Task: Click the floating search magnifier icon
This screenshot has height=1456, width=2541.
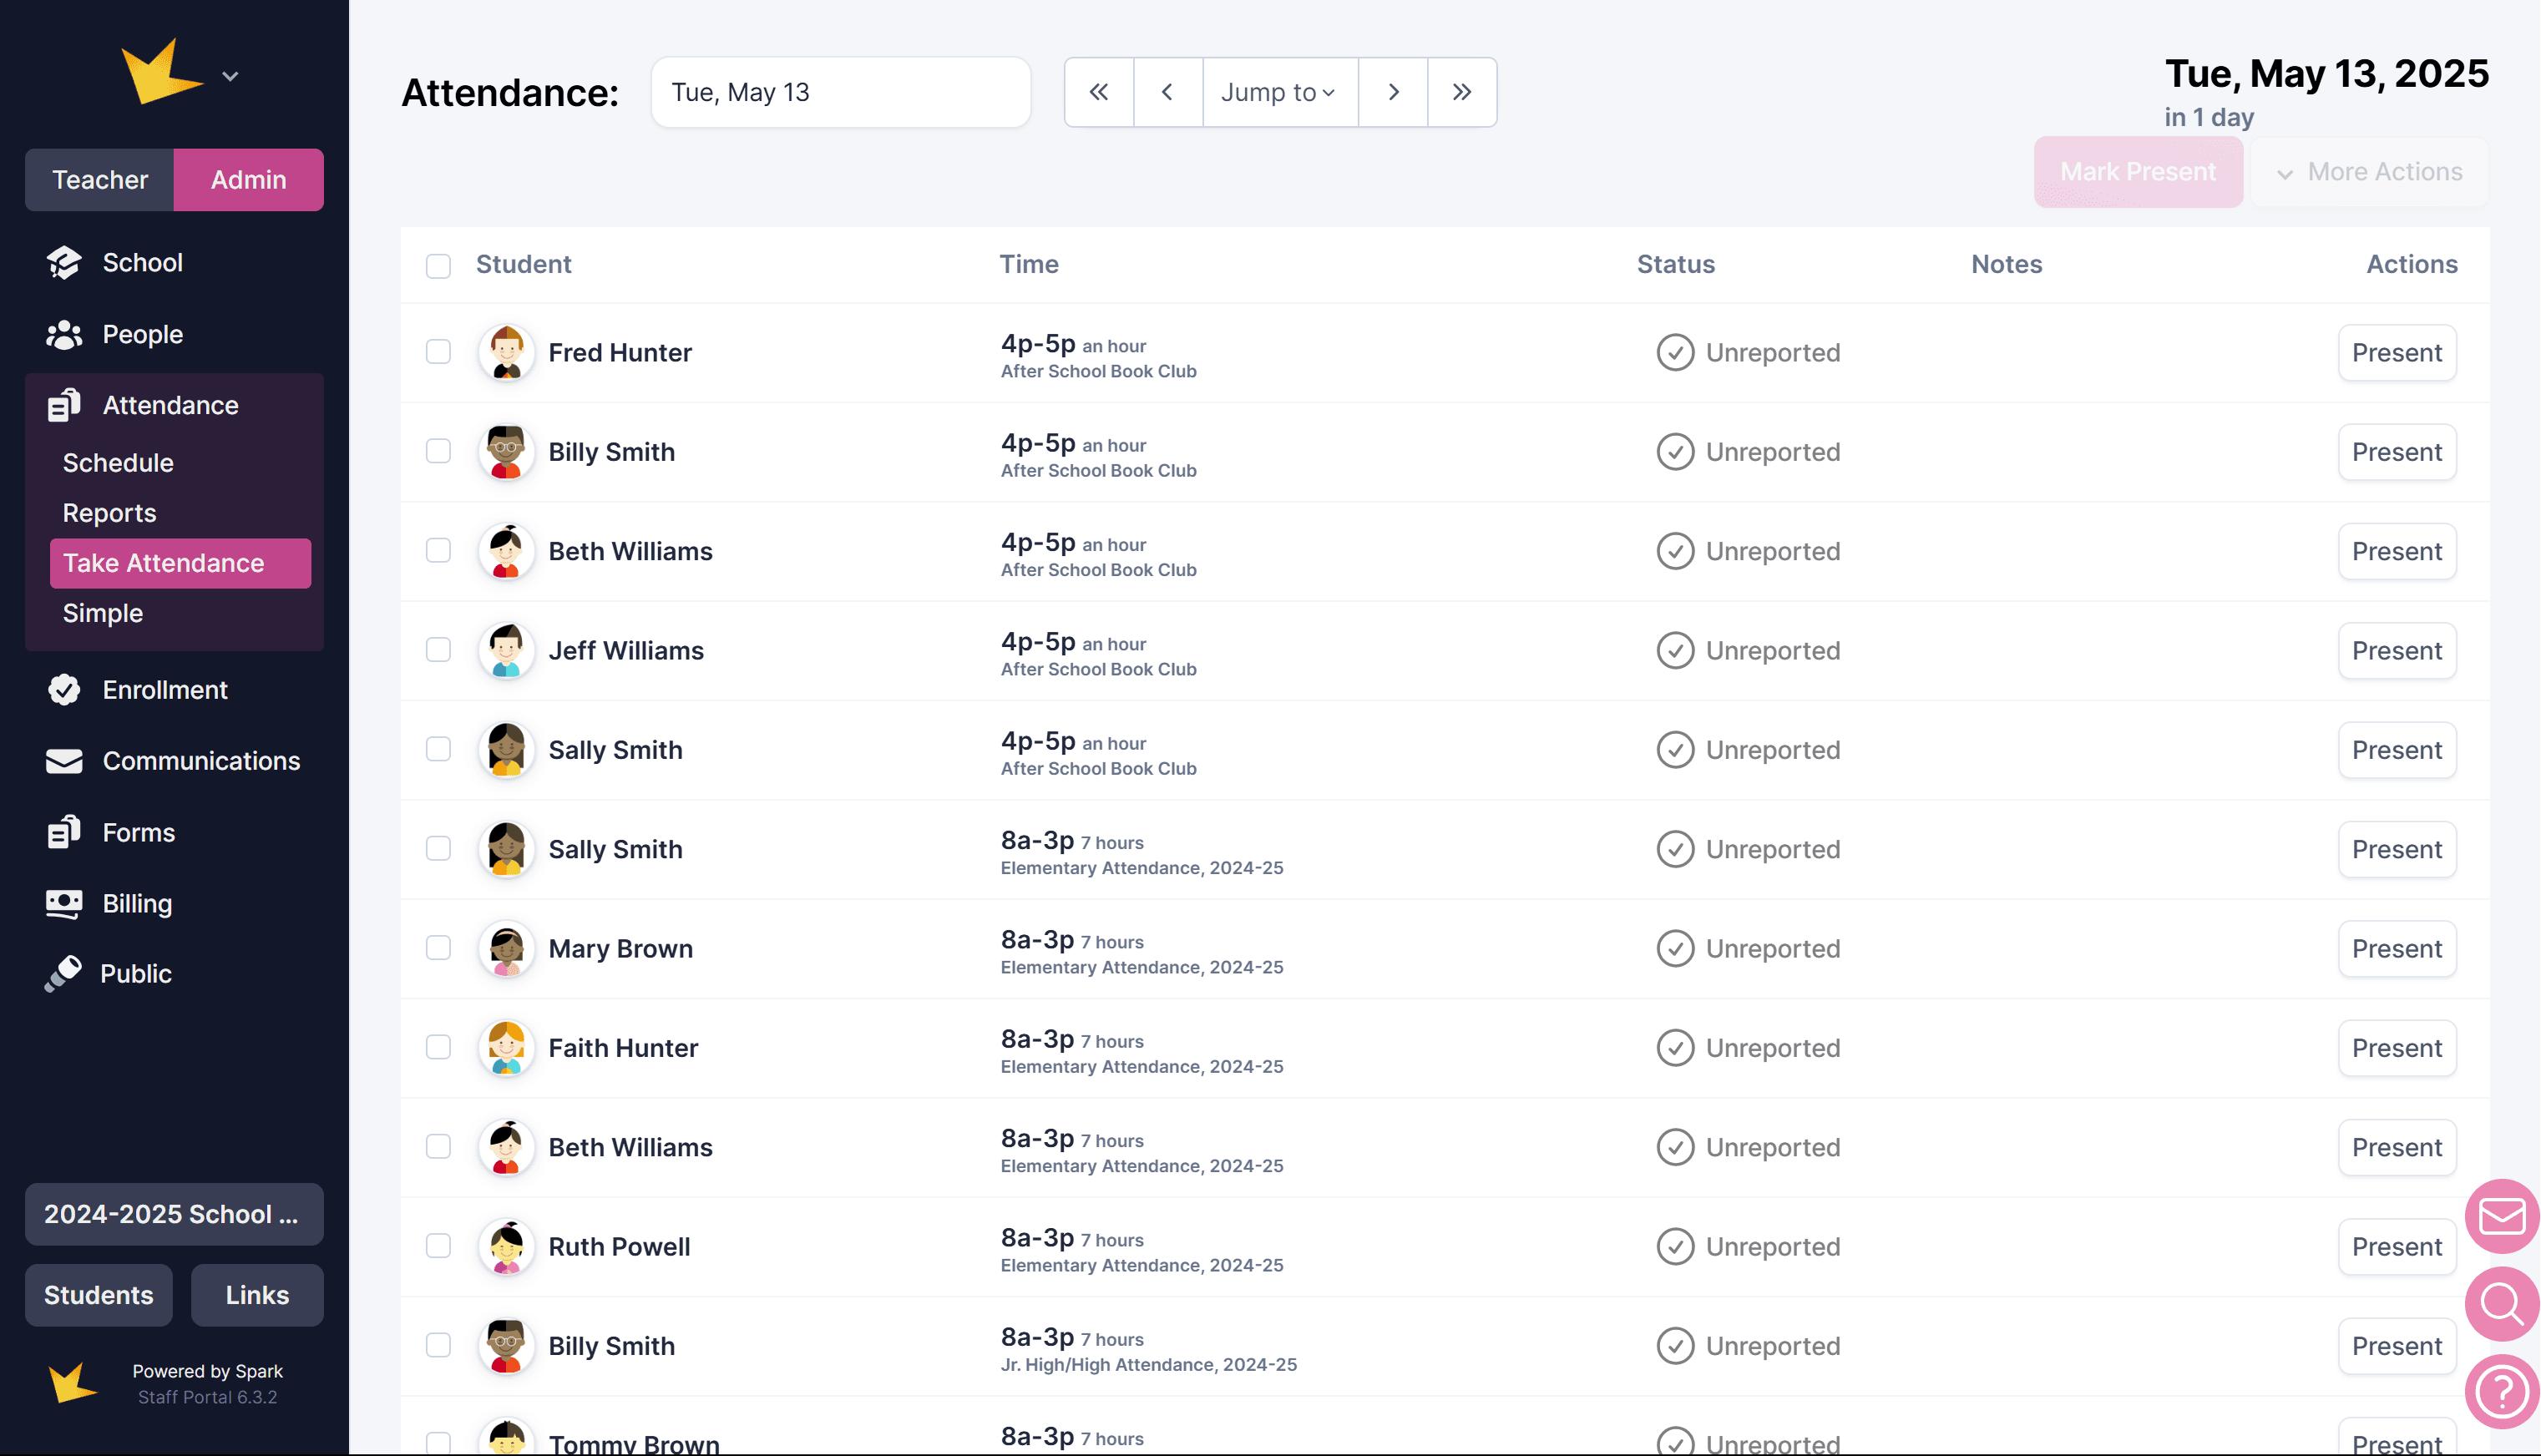Action: pos(2502,1303)
